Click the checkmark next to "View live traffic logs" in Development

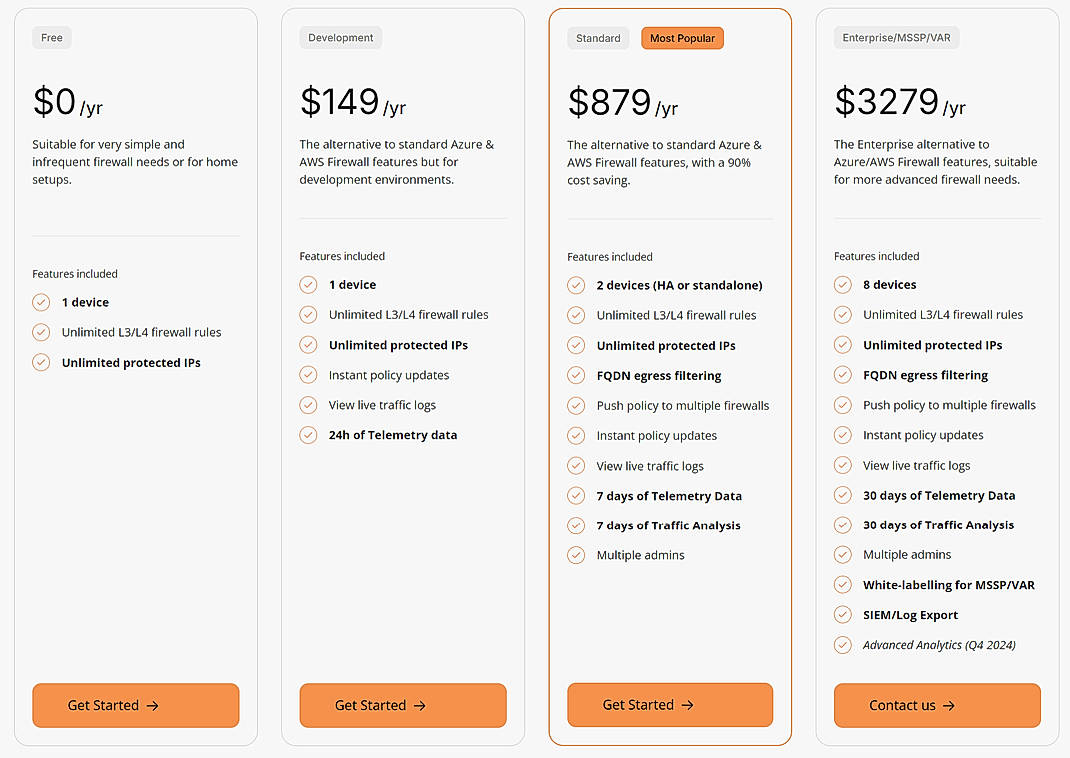pyautogui.click(x=308, y=405)
